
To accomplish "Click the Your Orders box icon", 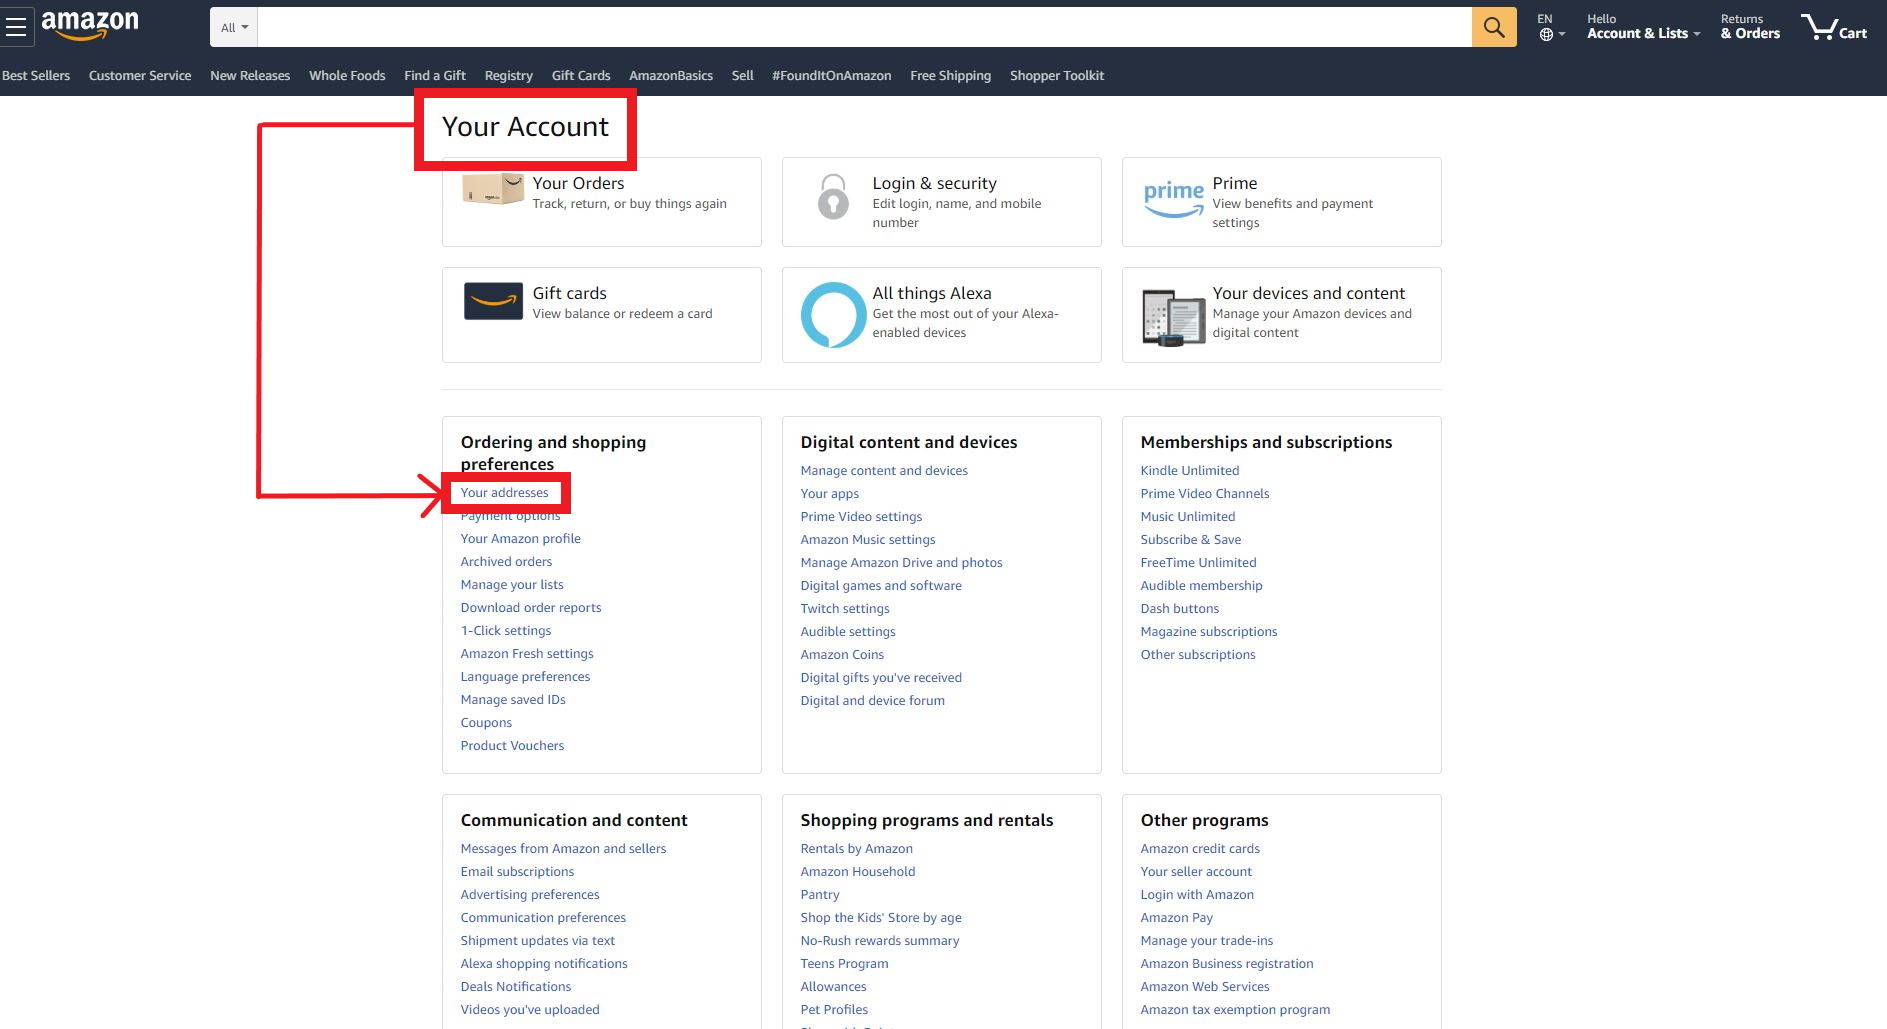I will tap(493, 189).
